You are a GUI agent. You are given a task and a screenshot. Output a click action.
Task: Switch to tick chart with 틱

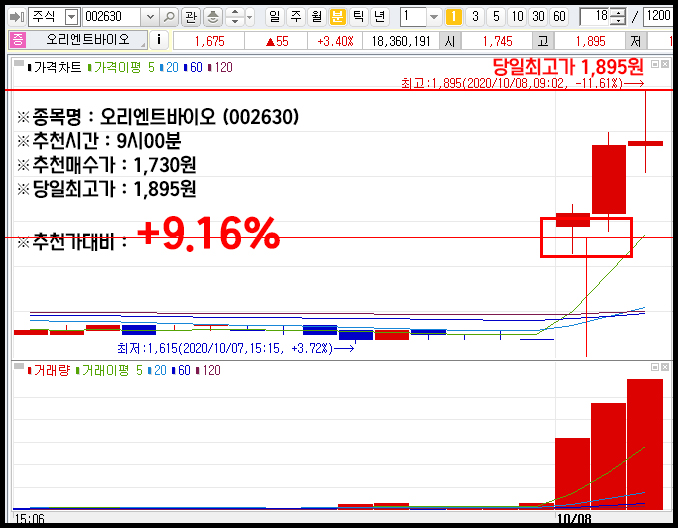[x=358, y=17]
